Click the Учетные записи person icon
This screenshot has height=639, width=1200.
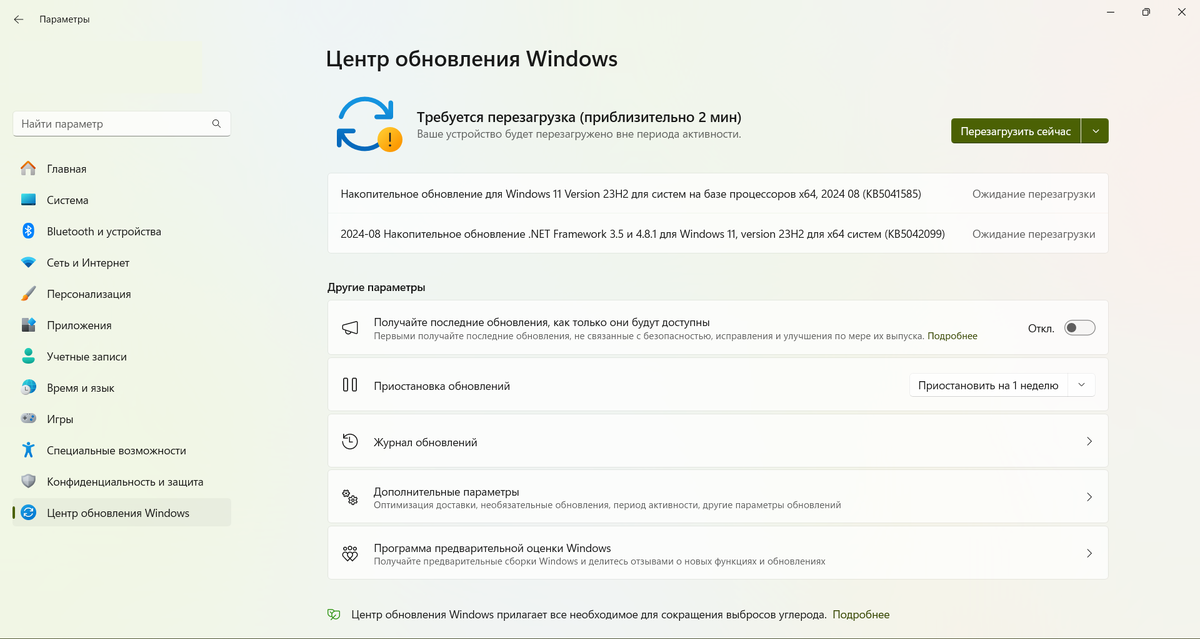[x=28, y=356]
